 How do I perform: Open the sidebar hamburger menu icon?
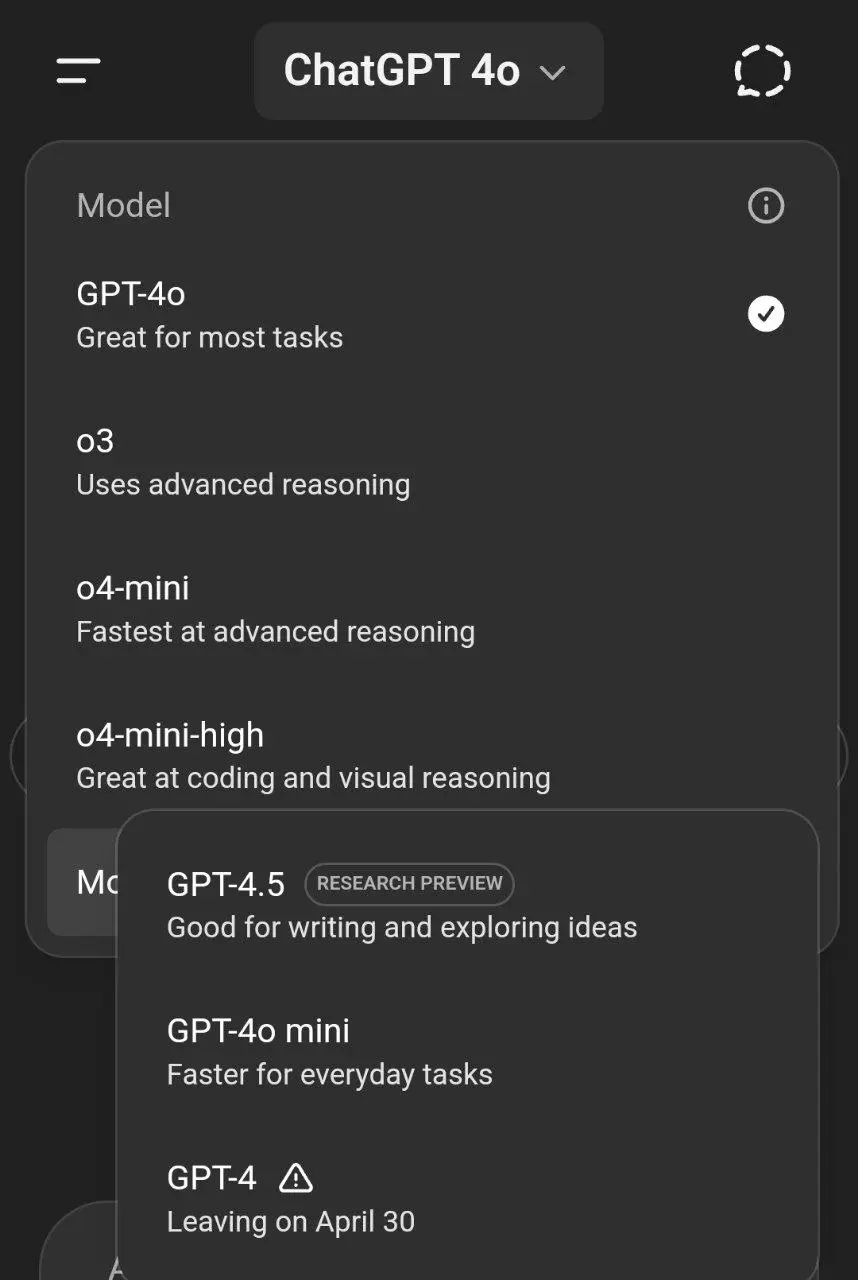click(78, 71)
